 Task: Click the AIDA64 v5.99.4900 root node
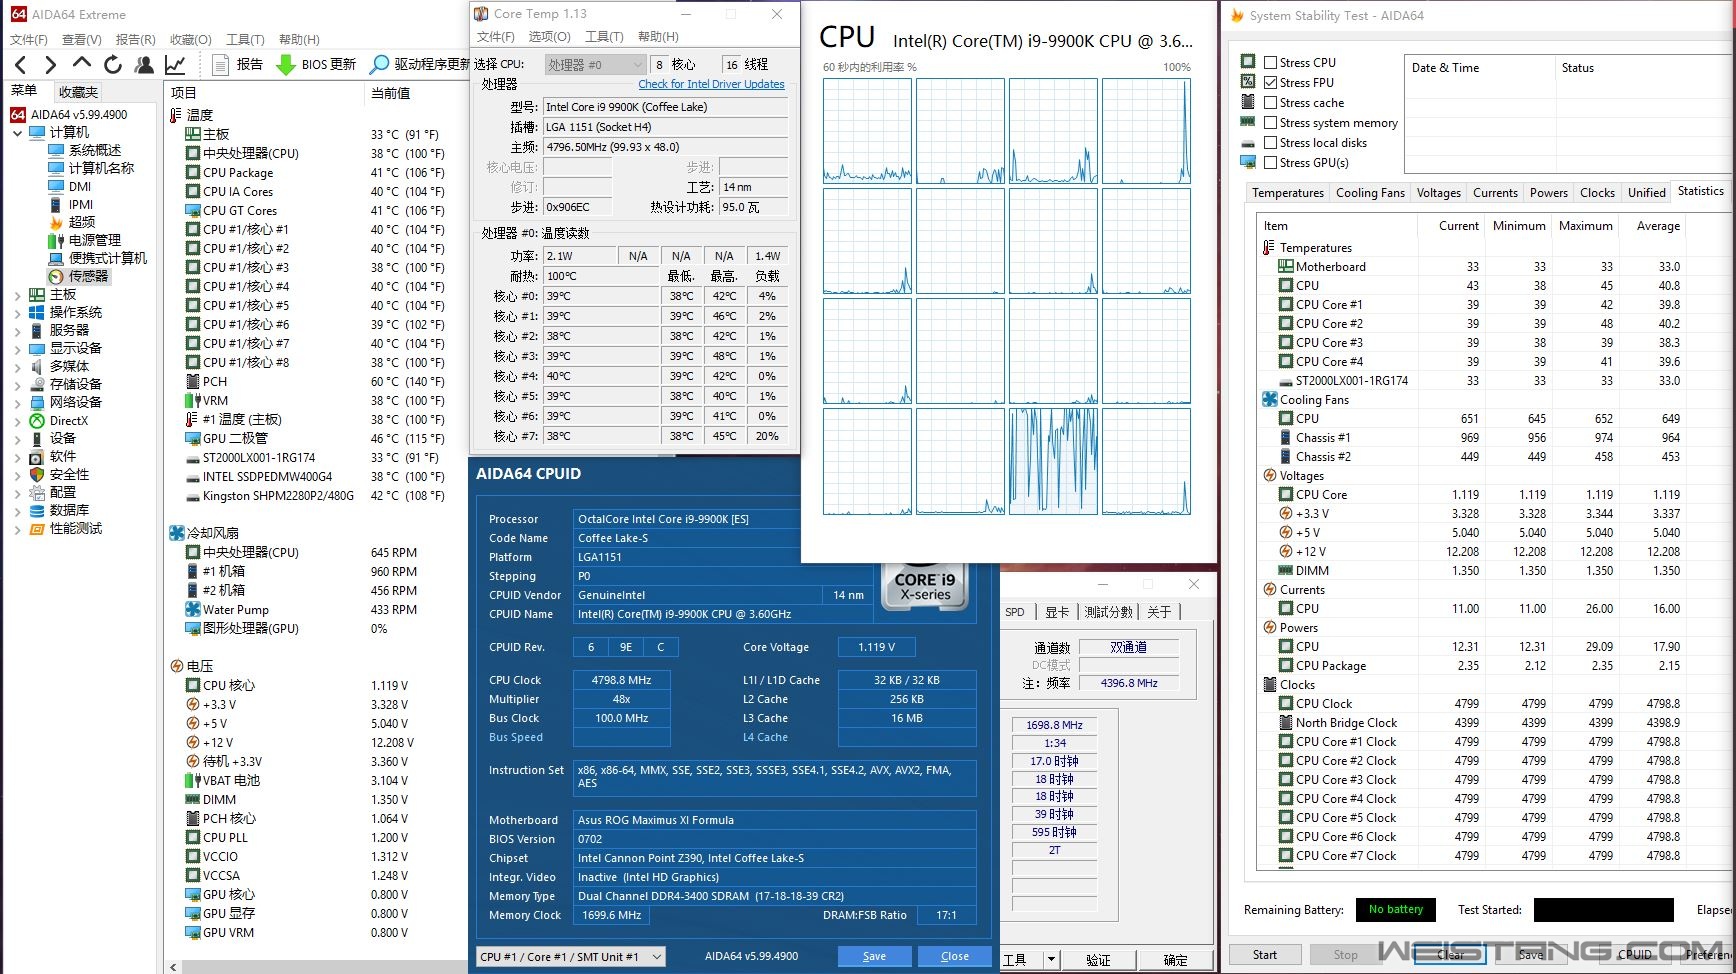[x=70, y=114]
